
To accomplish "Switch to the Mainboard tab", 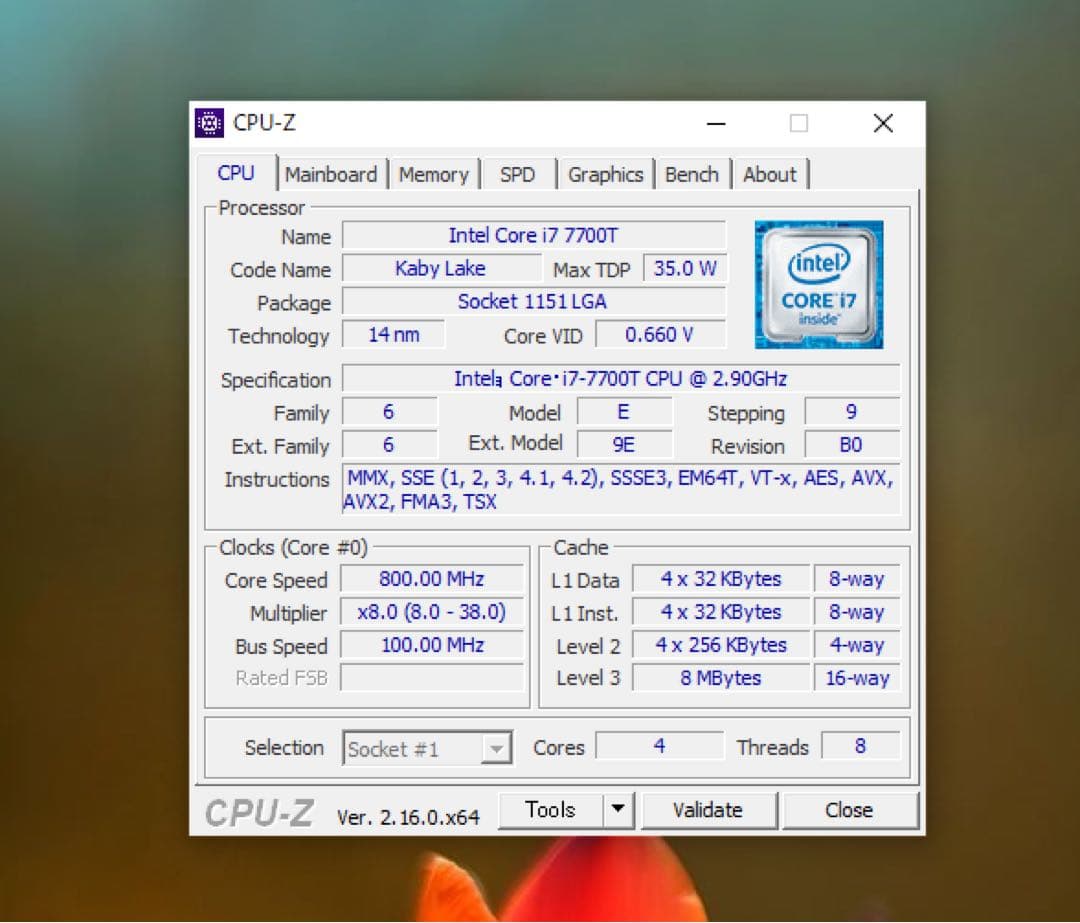I will [x=331, y=175].
